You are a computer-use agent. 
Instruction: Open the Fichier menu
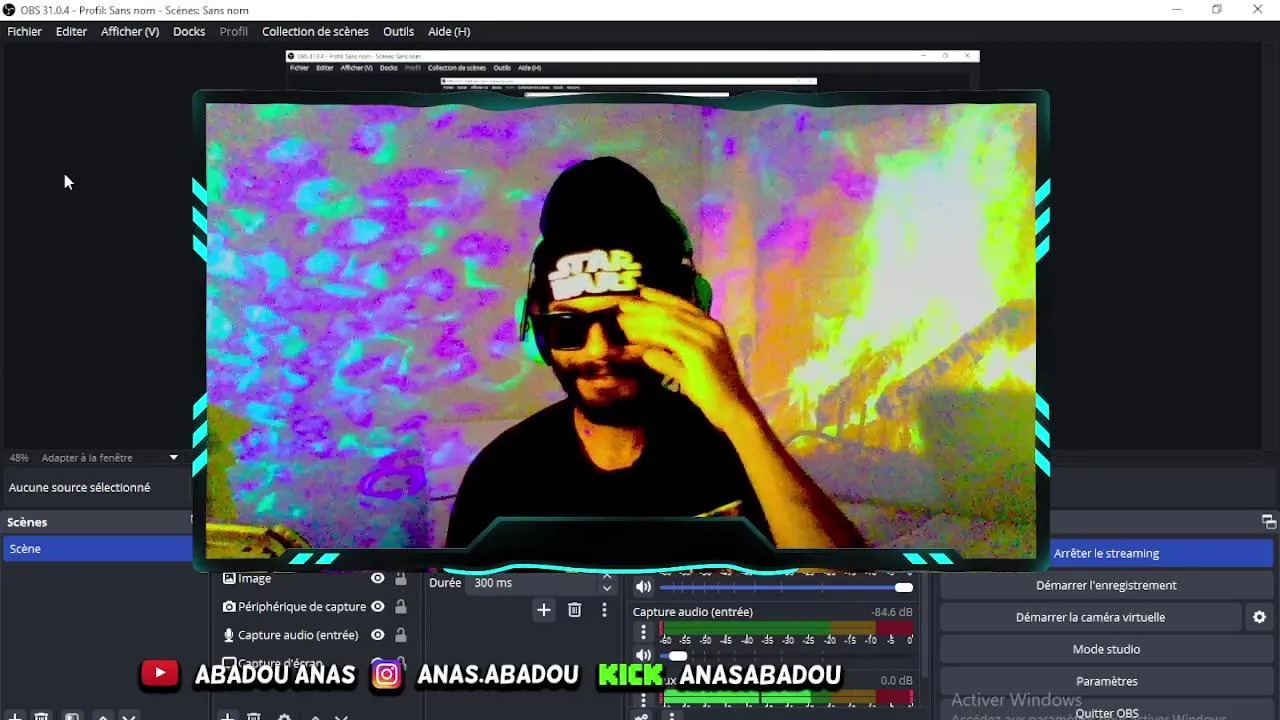pyautogui.click(x=25, y=31)
